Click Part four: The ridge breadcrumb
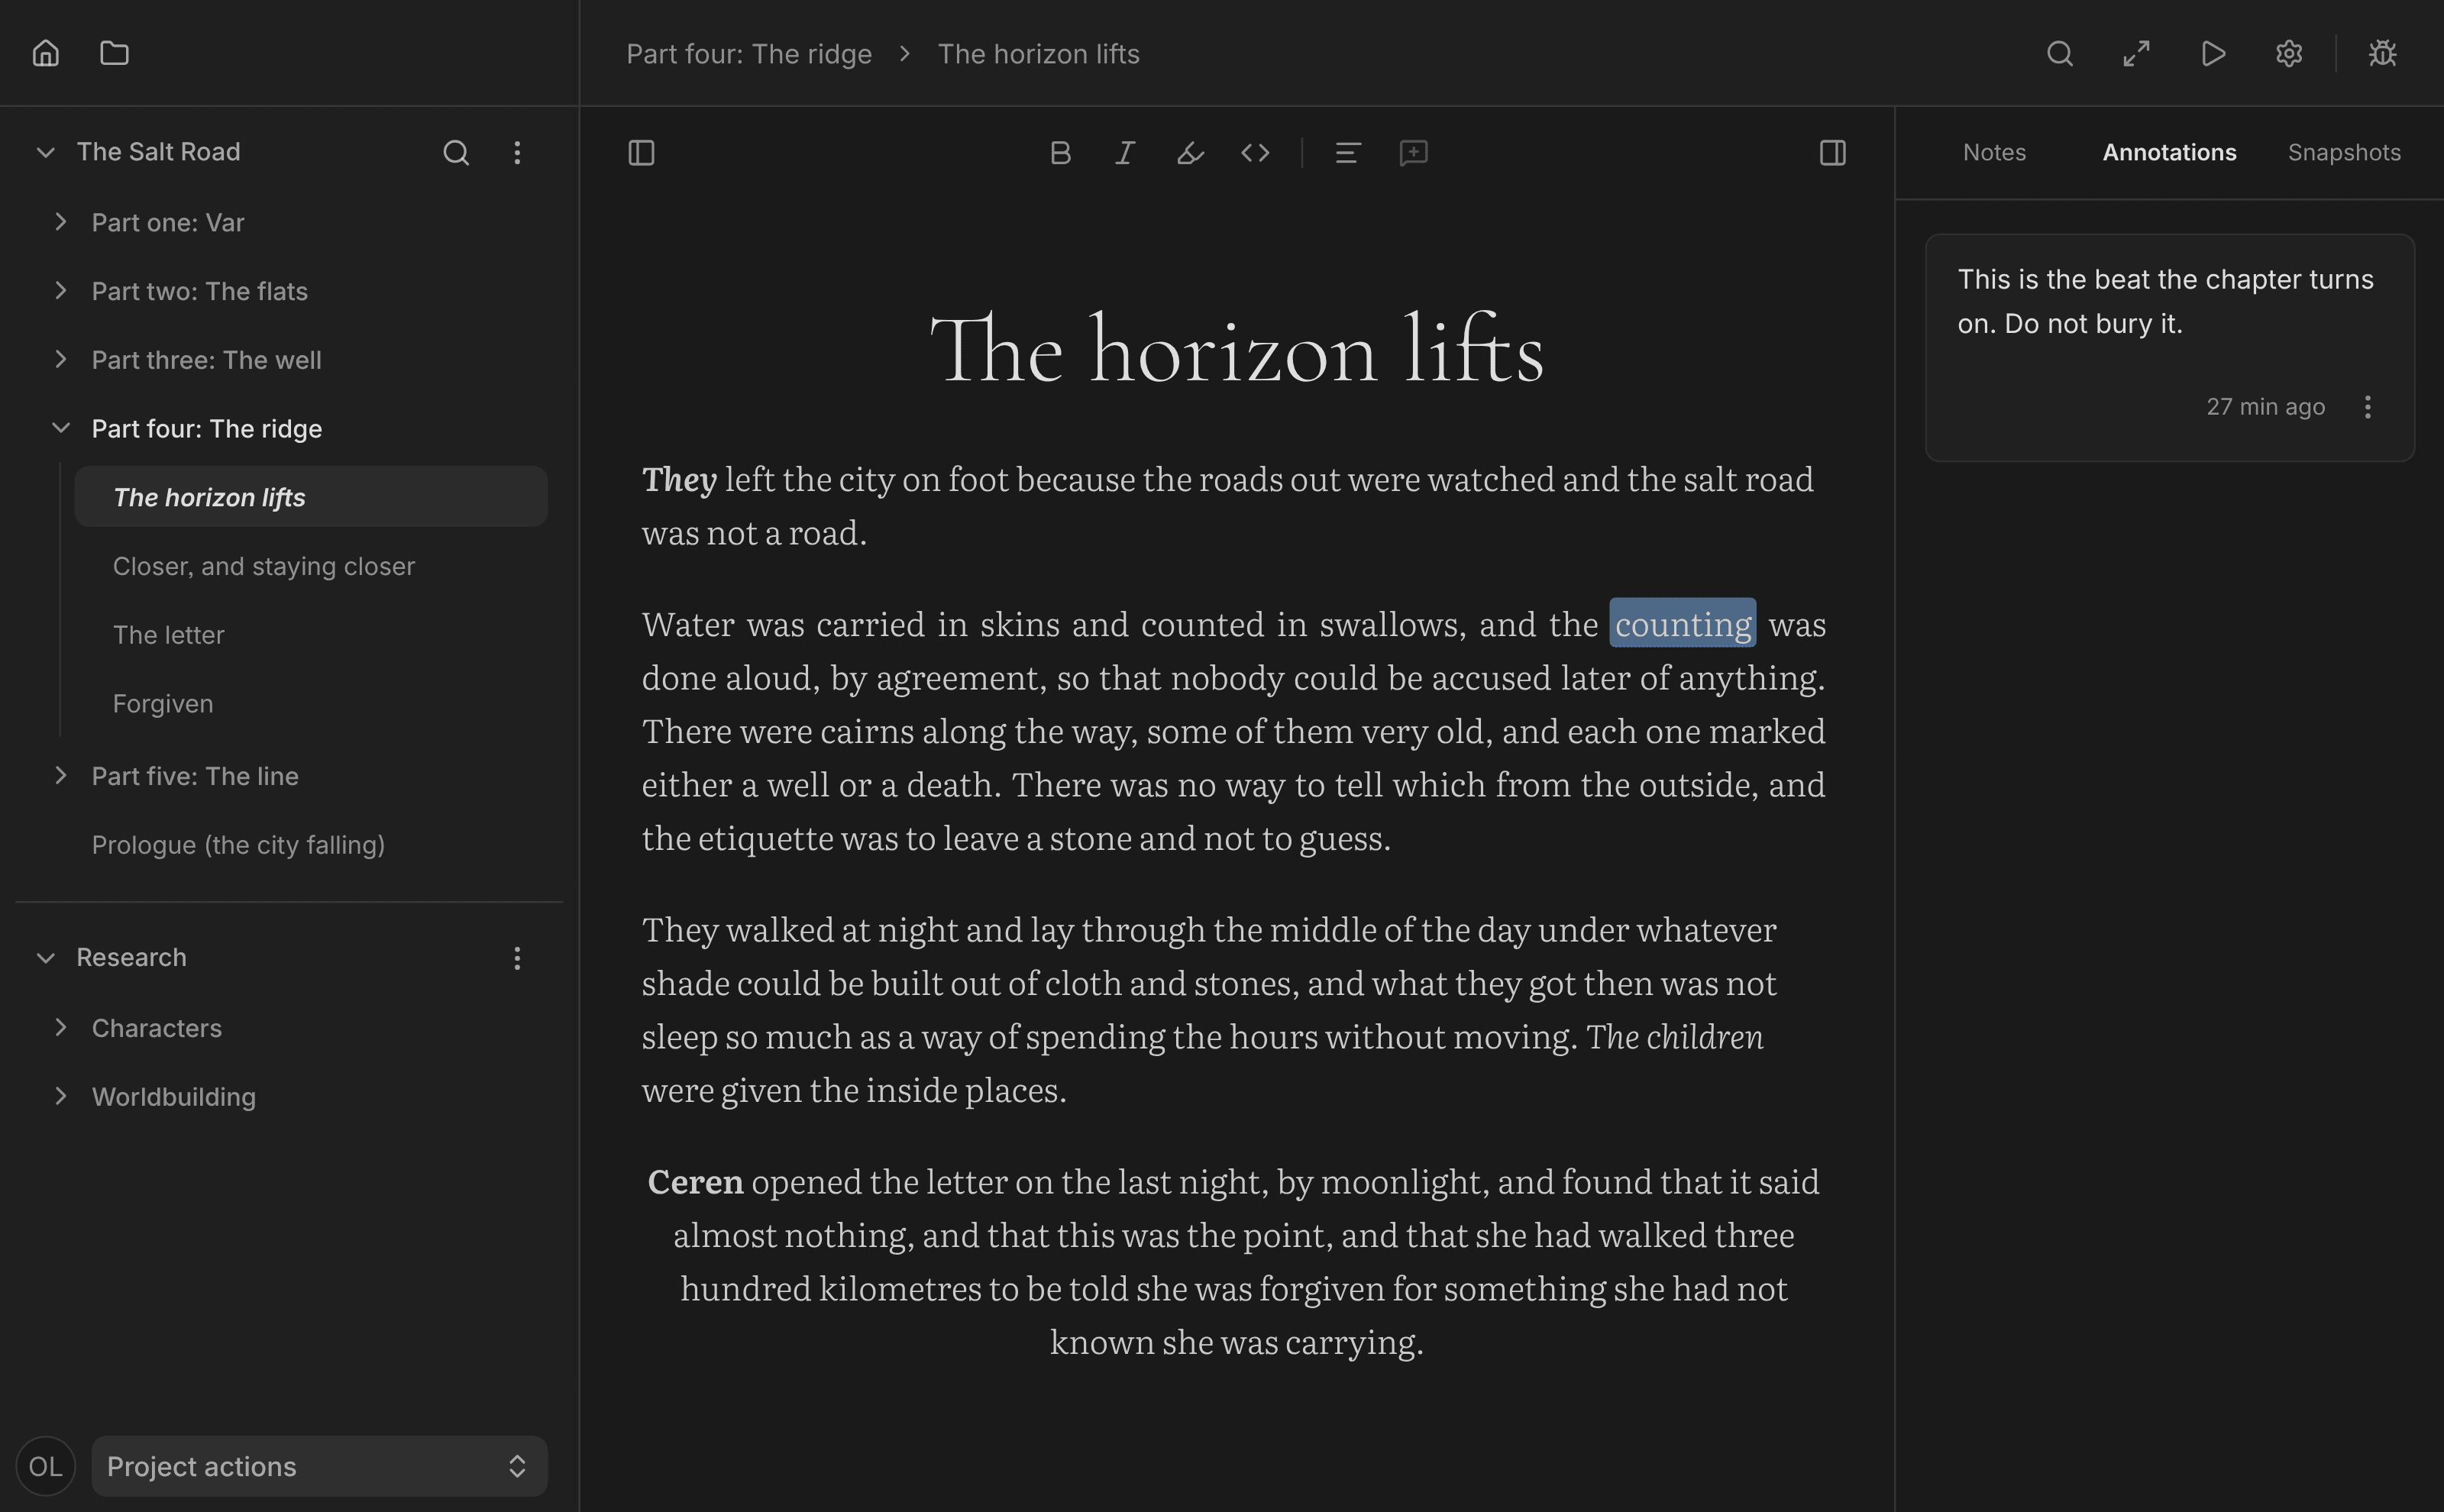This screenshot has height=1512, width=2444. tap(749, 54)
